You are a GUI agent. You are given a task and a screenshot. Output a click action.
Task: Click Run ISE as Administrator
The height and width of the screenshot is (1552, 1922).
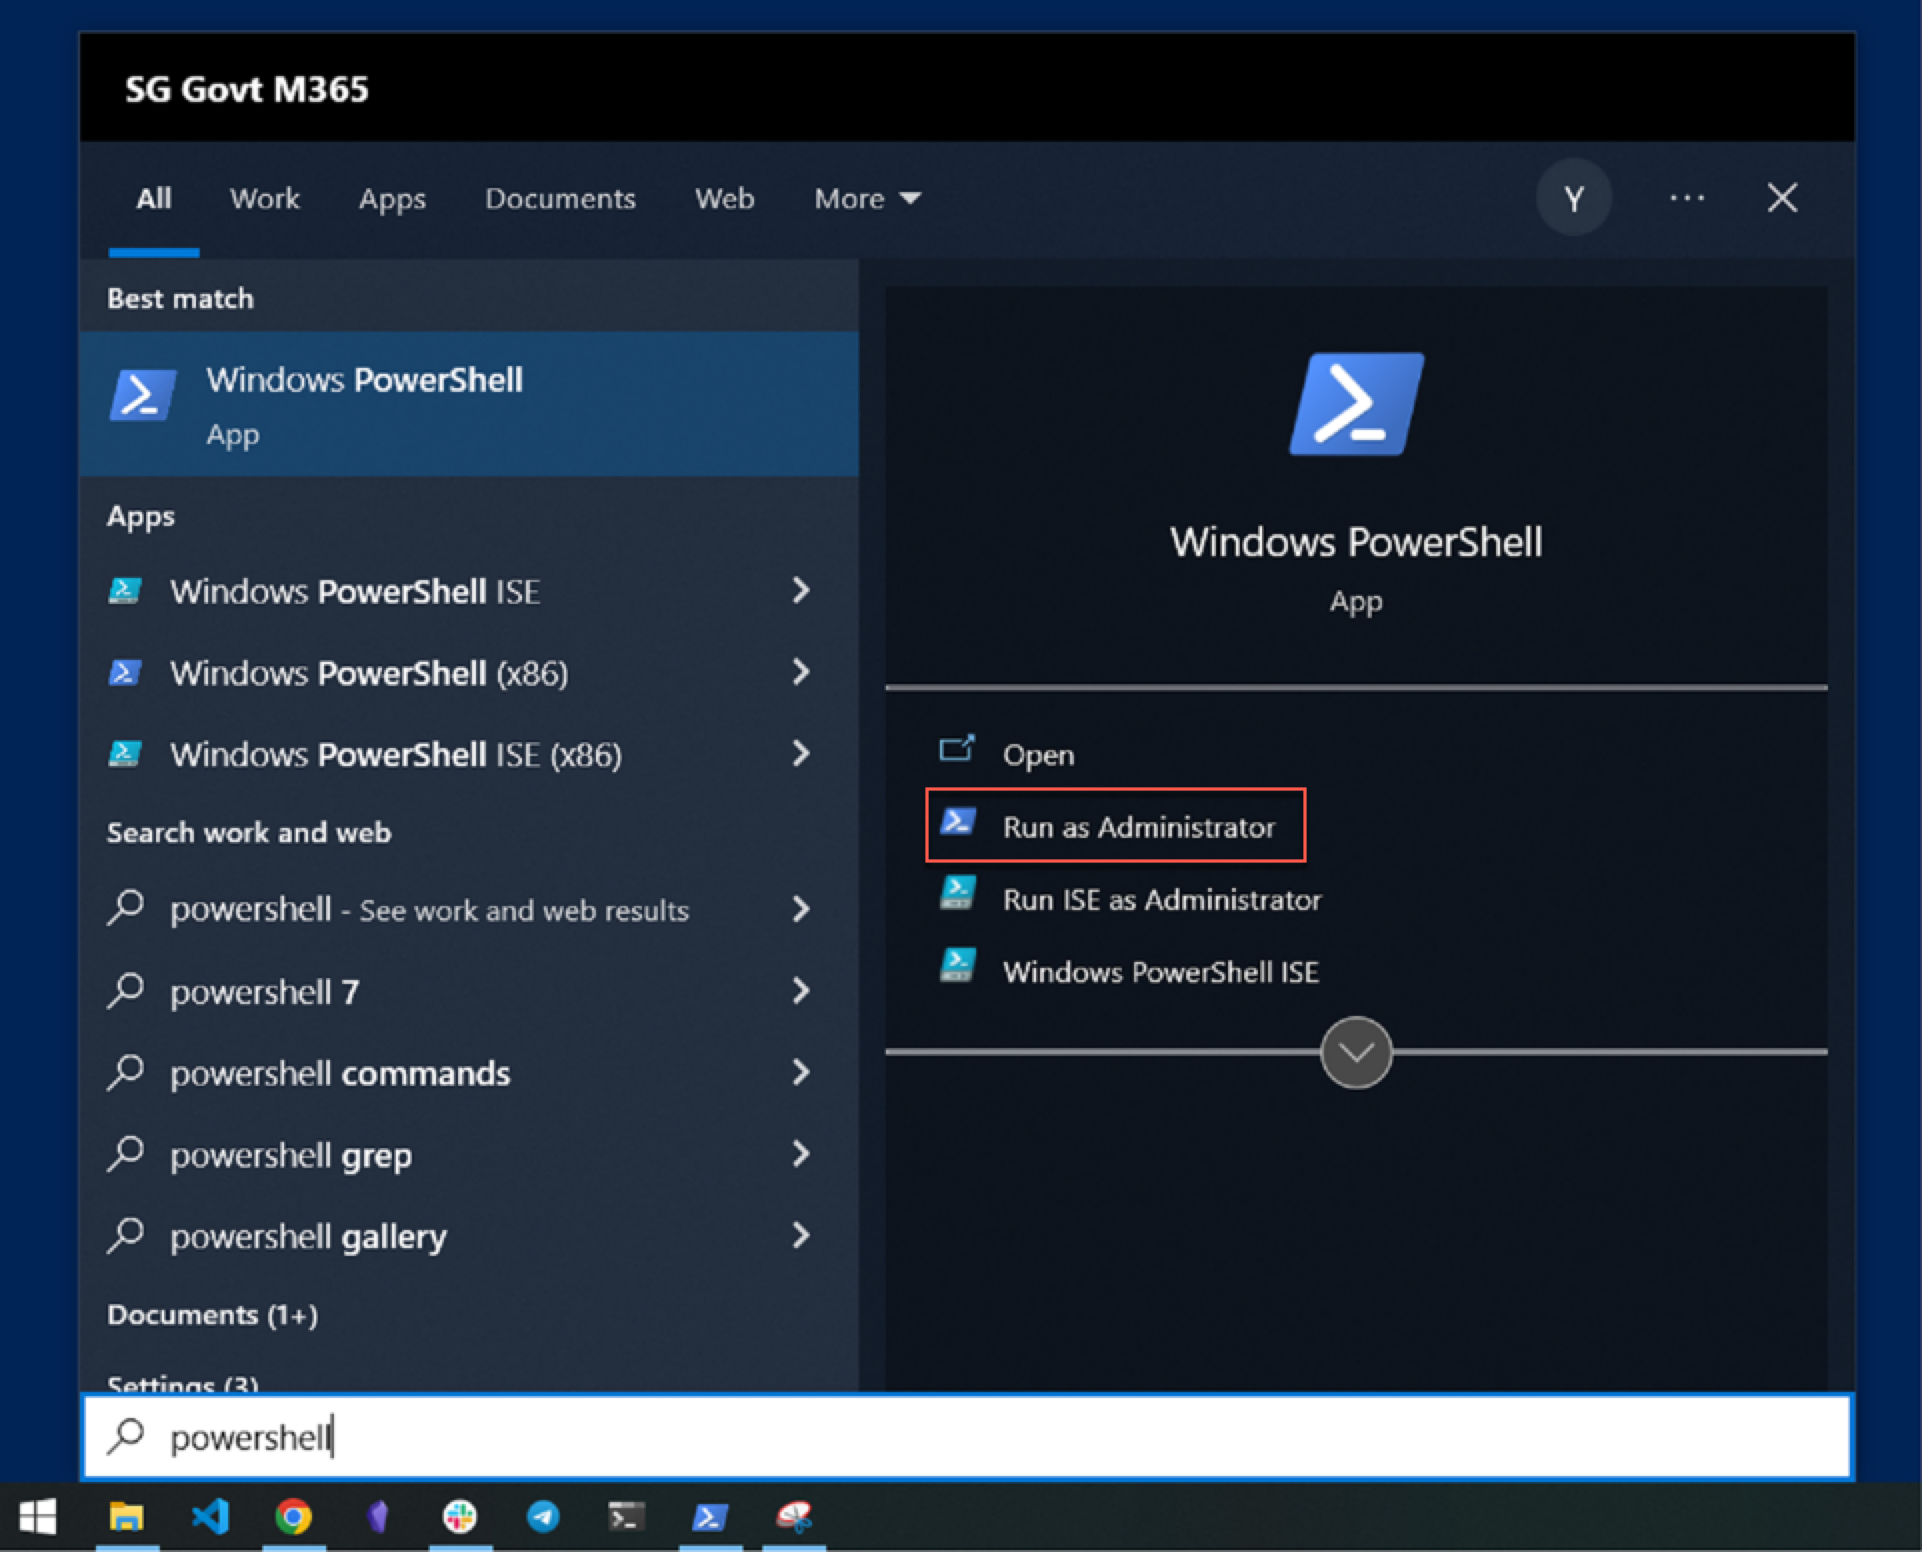pyautogui.click(x=1161, y=899)
